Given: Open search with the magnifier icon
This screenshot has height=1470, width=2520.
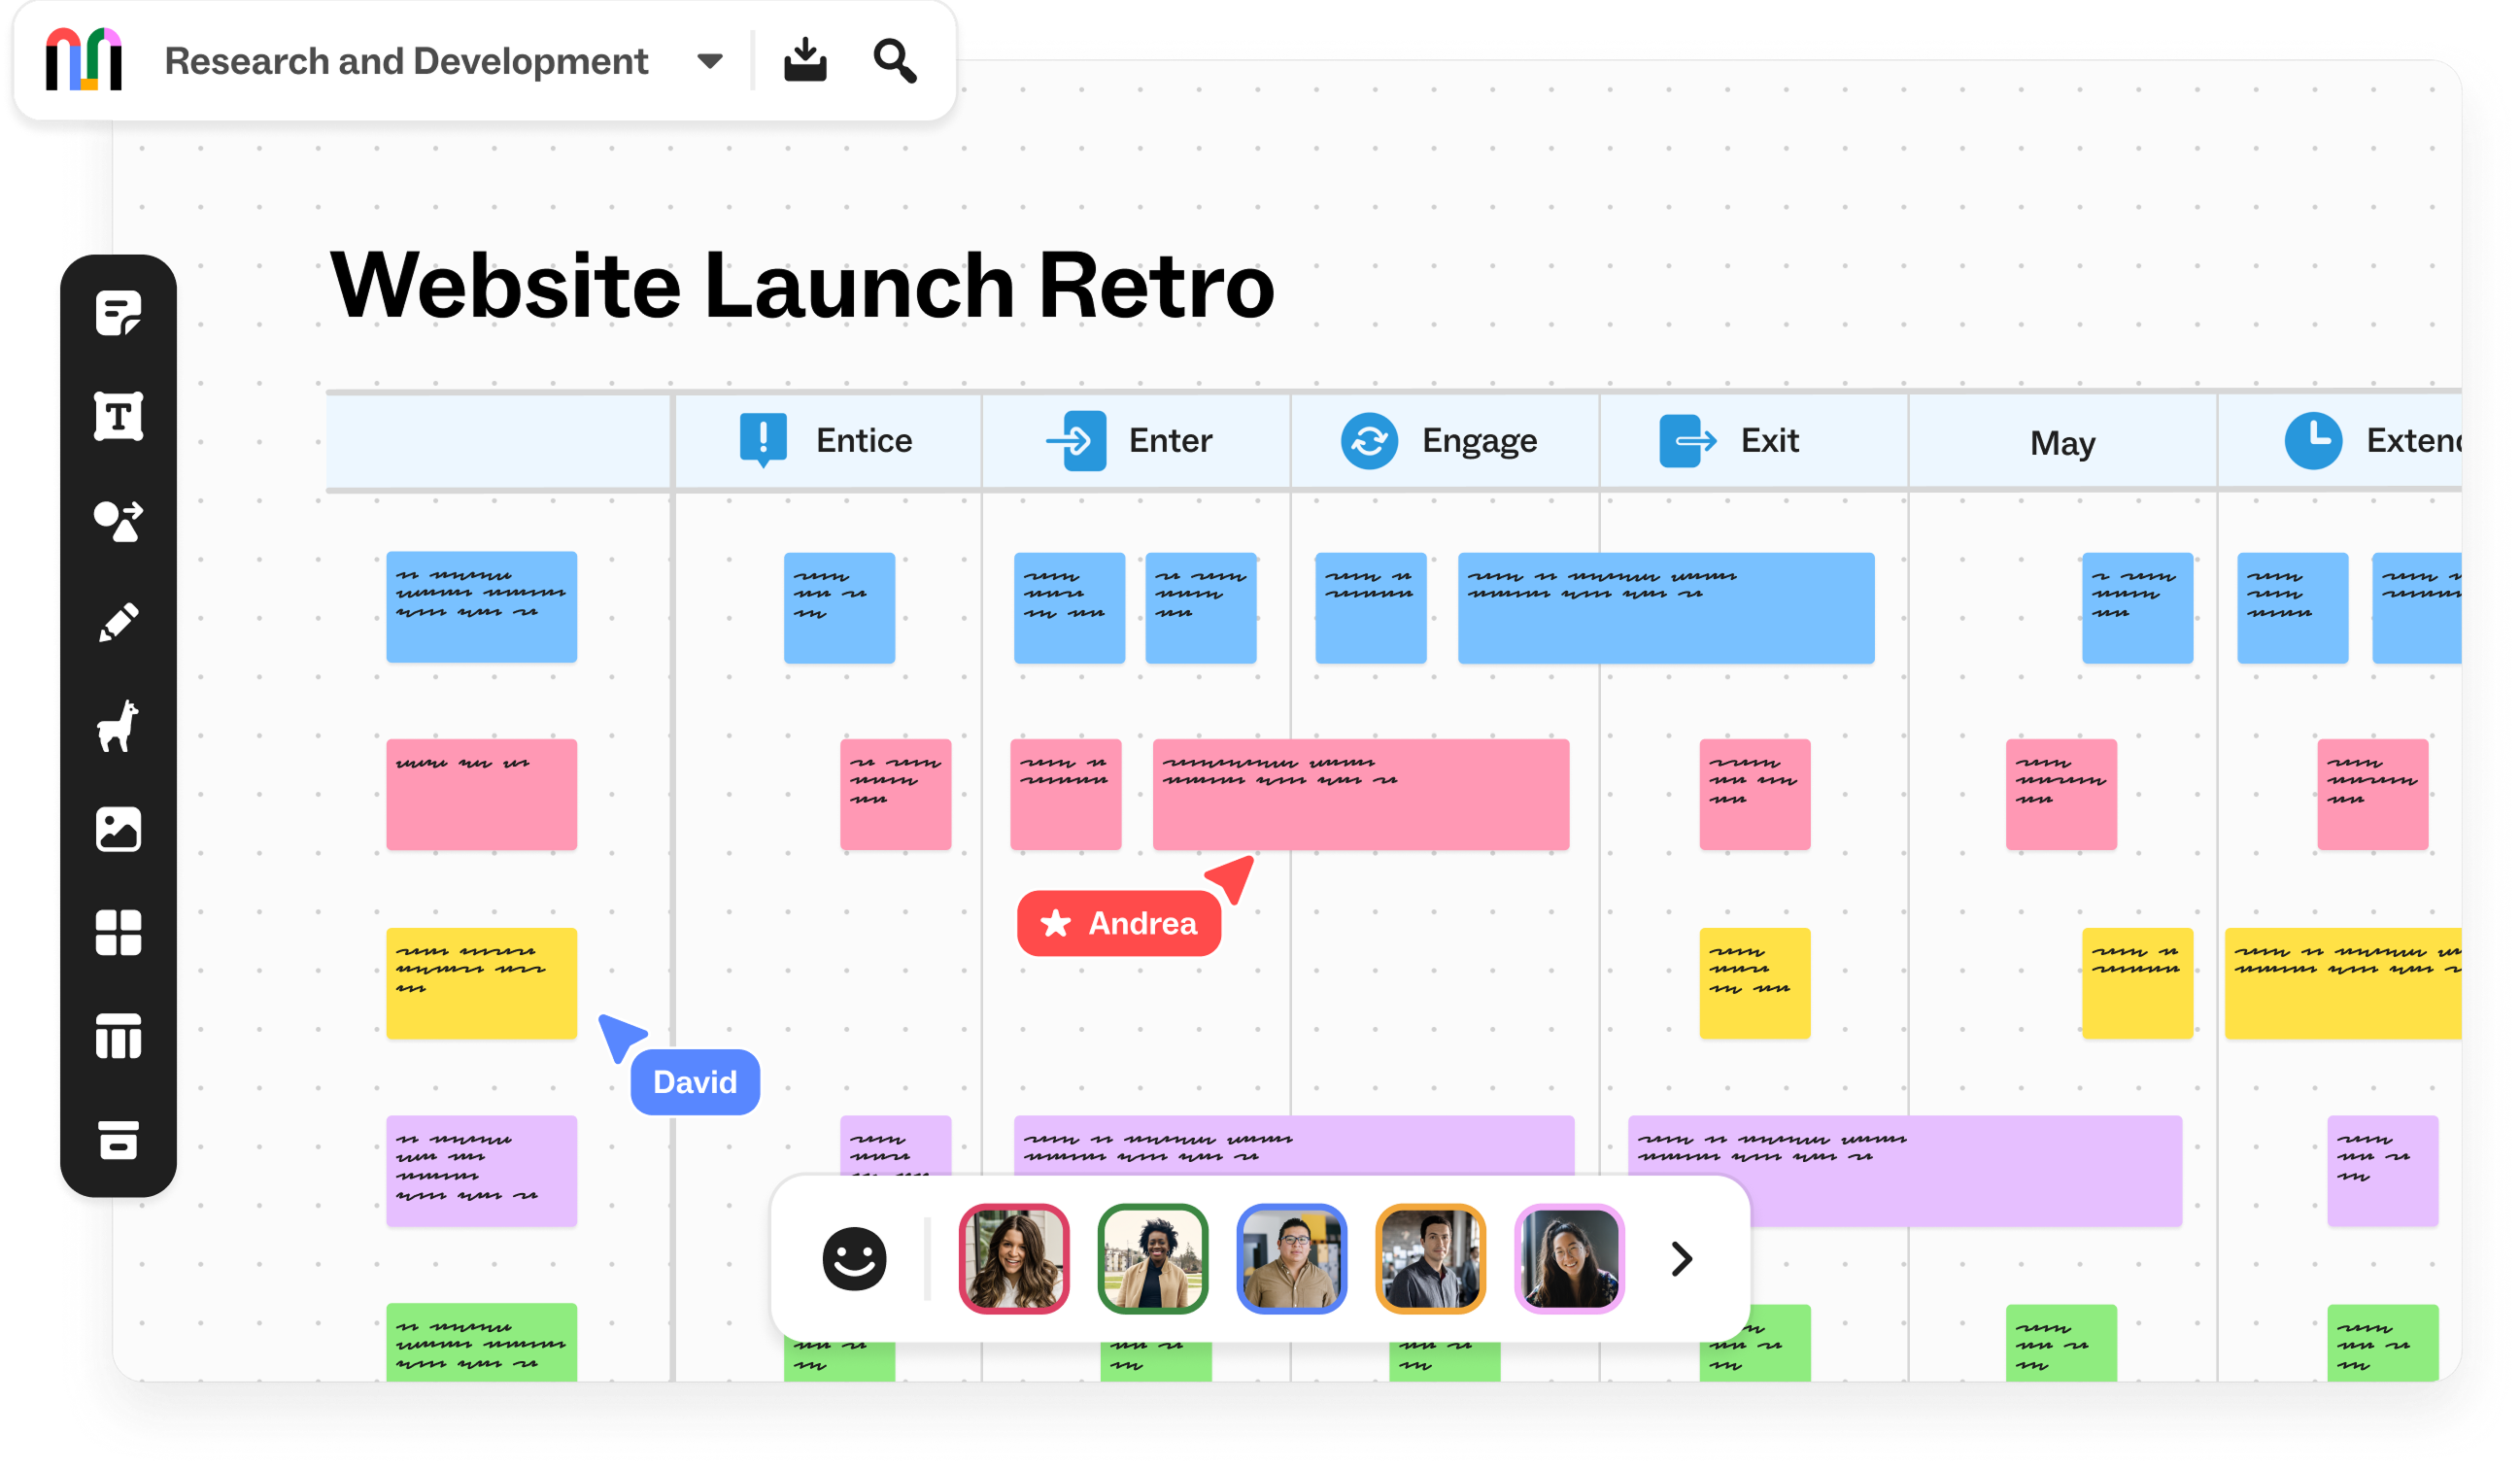Looking at the screenshot, I should pos(894,61).
